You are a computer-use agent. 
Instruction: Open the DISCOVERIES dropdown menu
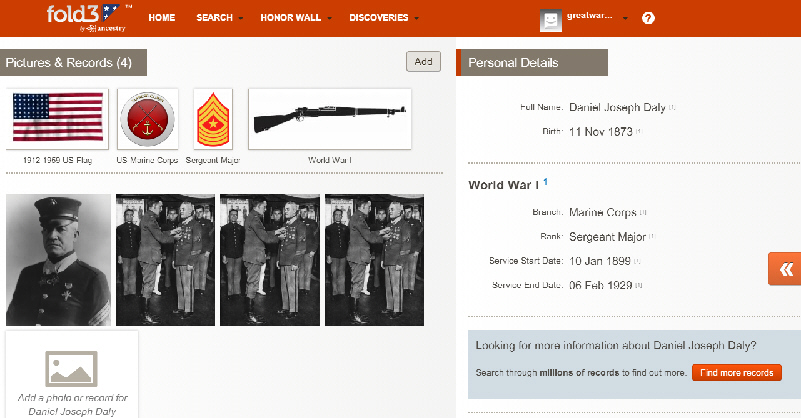pyautogui.click(x=383, y=19)
